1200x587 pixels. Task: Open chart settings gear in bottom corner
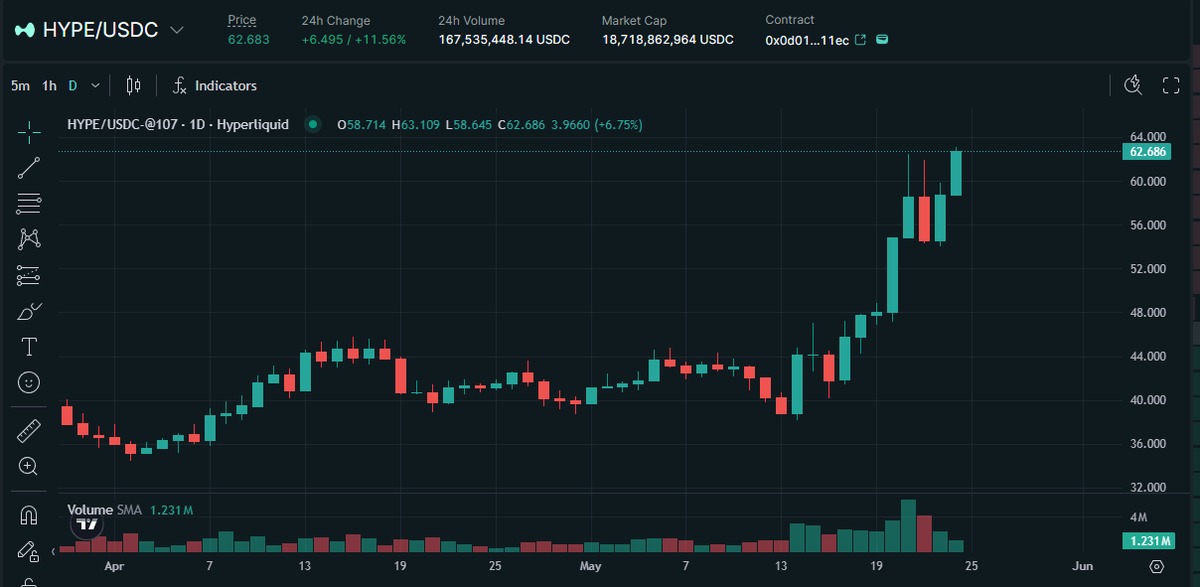coord(1156,566)
